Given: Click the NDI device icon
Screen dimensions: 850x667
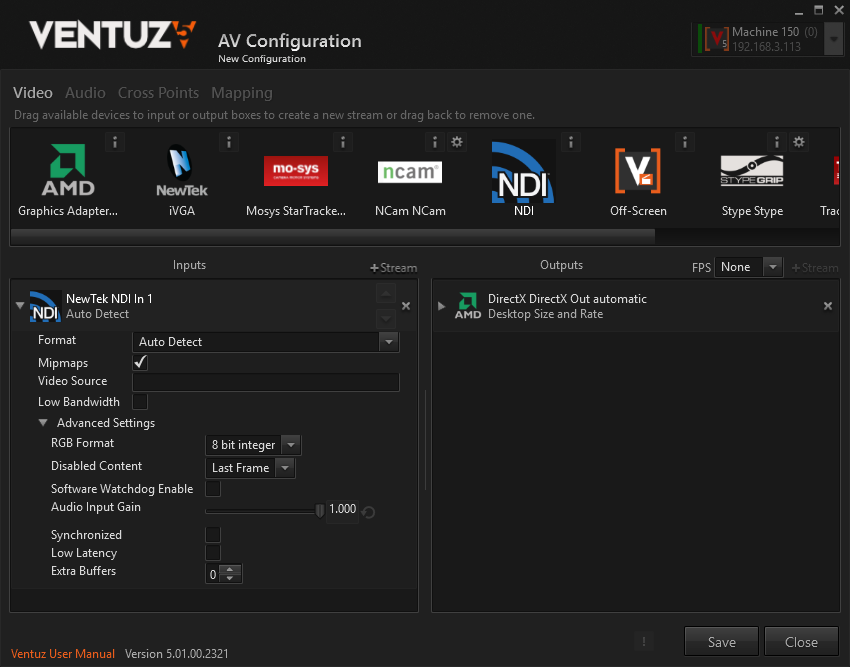Looking at the screenshot, I should click(523, 172).
